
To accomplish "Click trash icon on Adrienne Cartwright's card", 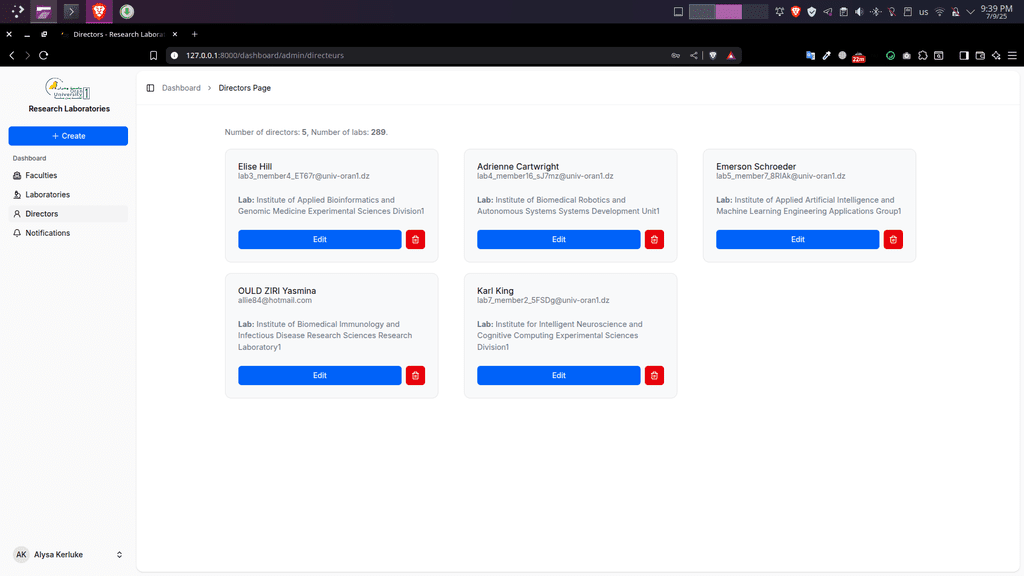I will point(654,239).
